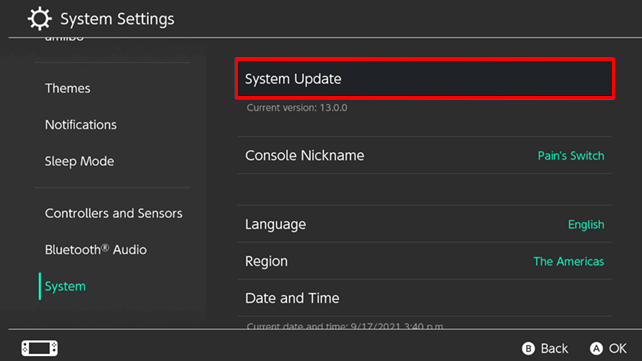Select the System Update option
Screen dimensions: 642x361
point(425,79)
